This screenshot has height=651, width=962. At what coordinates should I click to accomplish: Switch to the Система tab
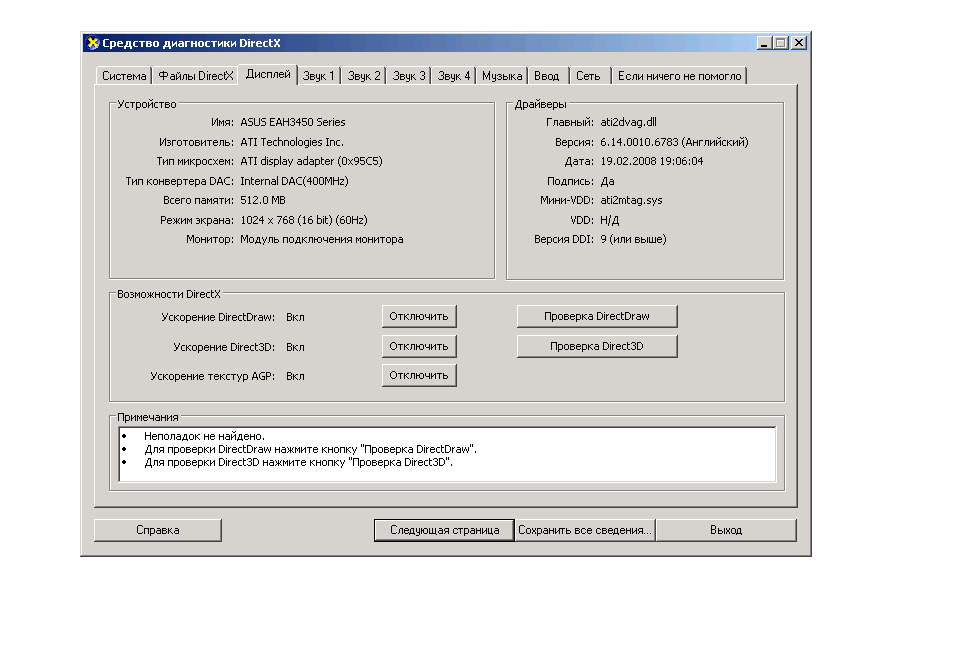click(x=124, y=76)
